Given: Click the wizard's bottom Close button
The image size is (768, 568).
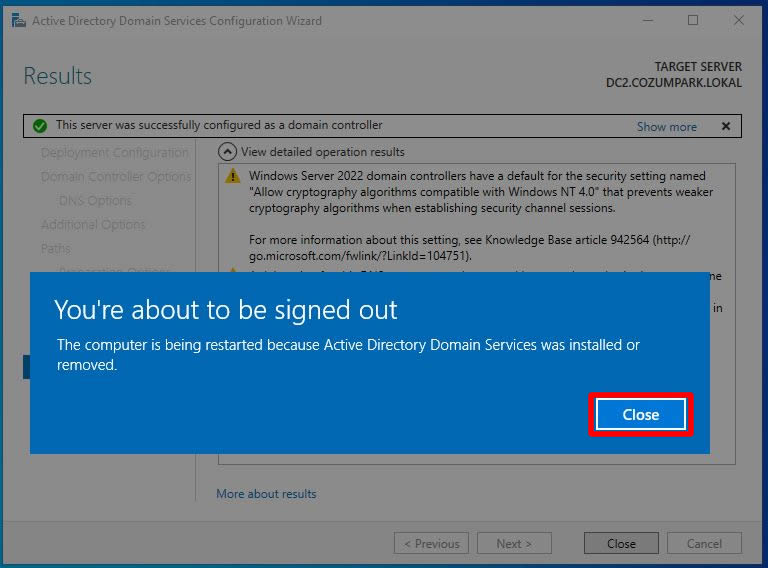Looking at the screenshot, I should [621, 544].
